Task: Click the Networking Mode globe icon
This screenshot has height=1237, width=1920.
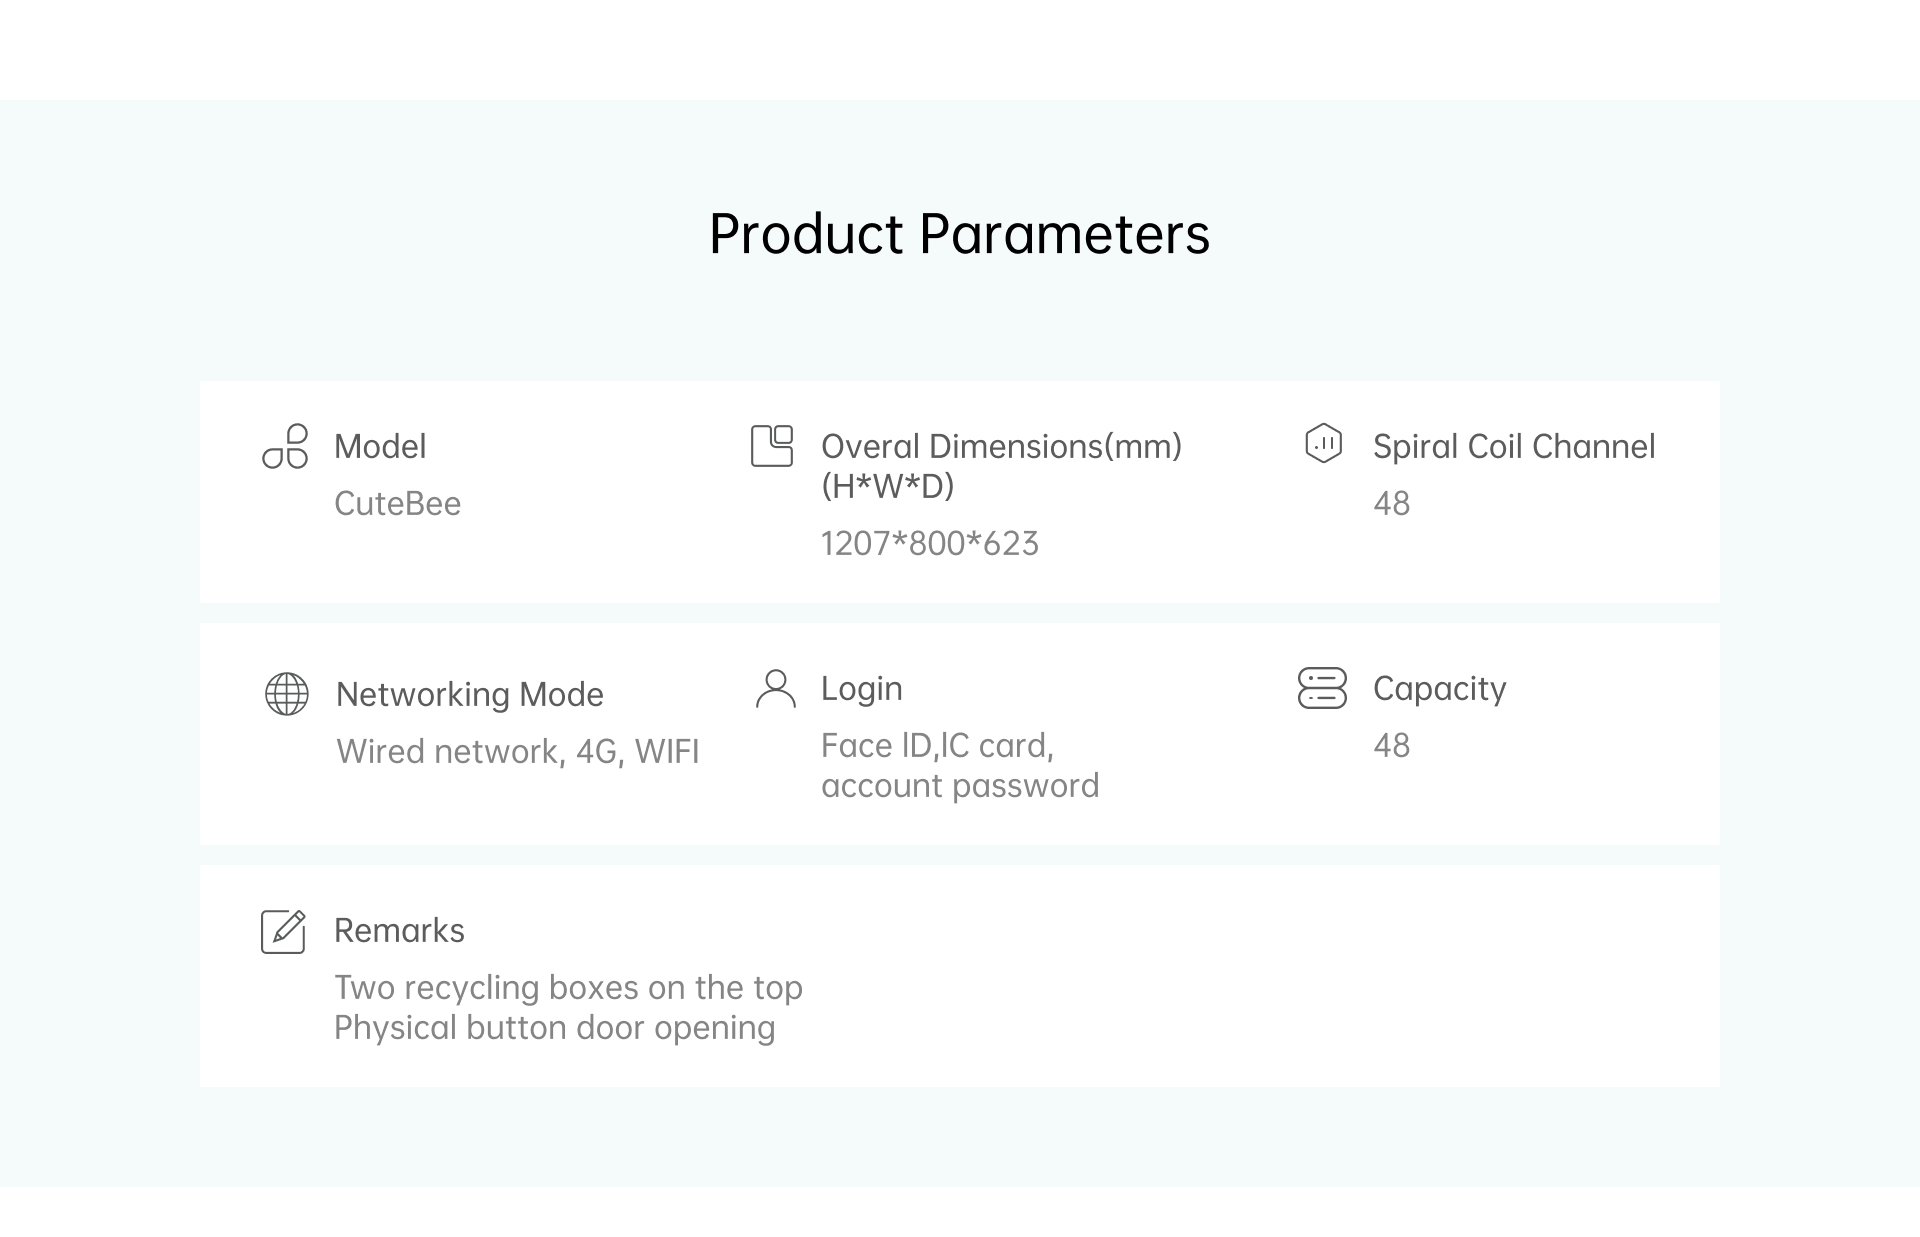Action: (x=287, y=694)
